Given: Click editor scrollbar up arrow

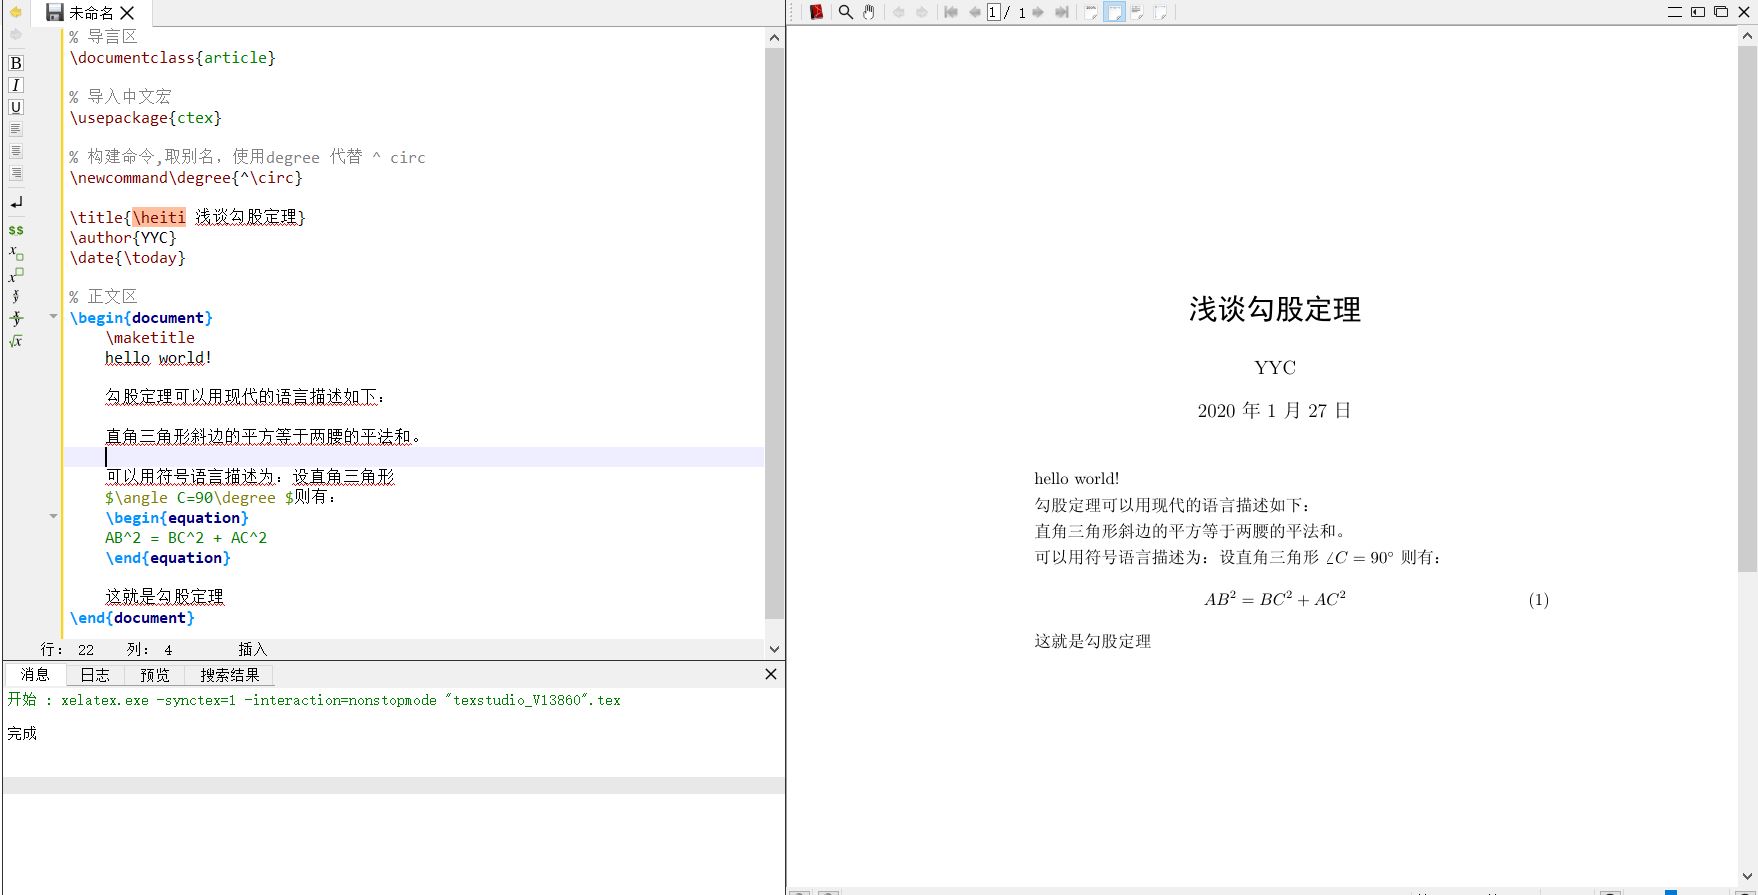Looking at the screenshot, I should coord(774,37).
